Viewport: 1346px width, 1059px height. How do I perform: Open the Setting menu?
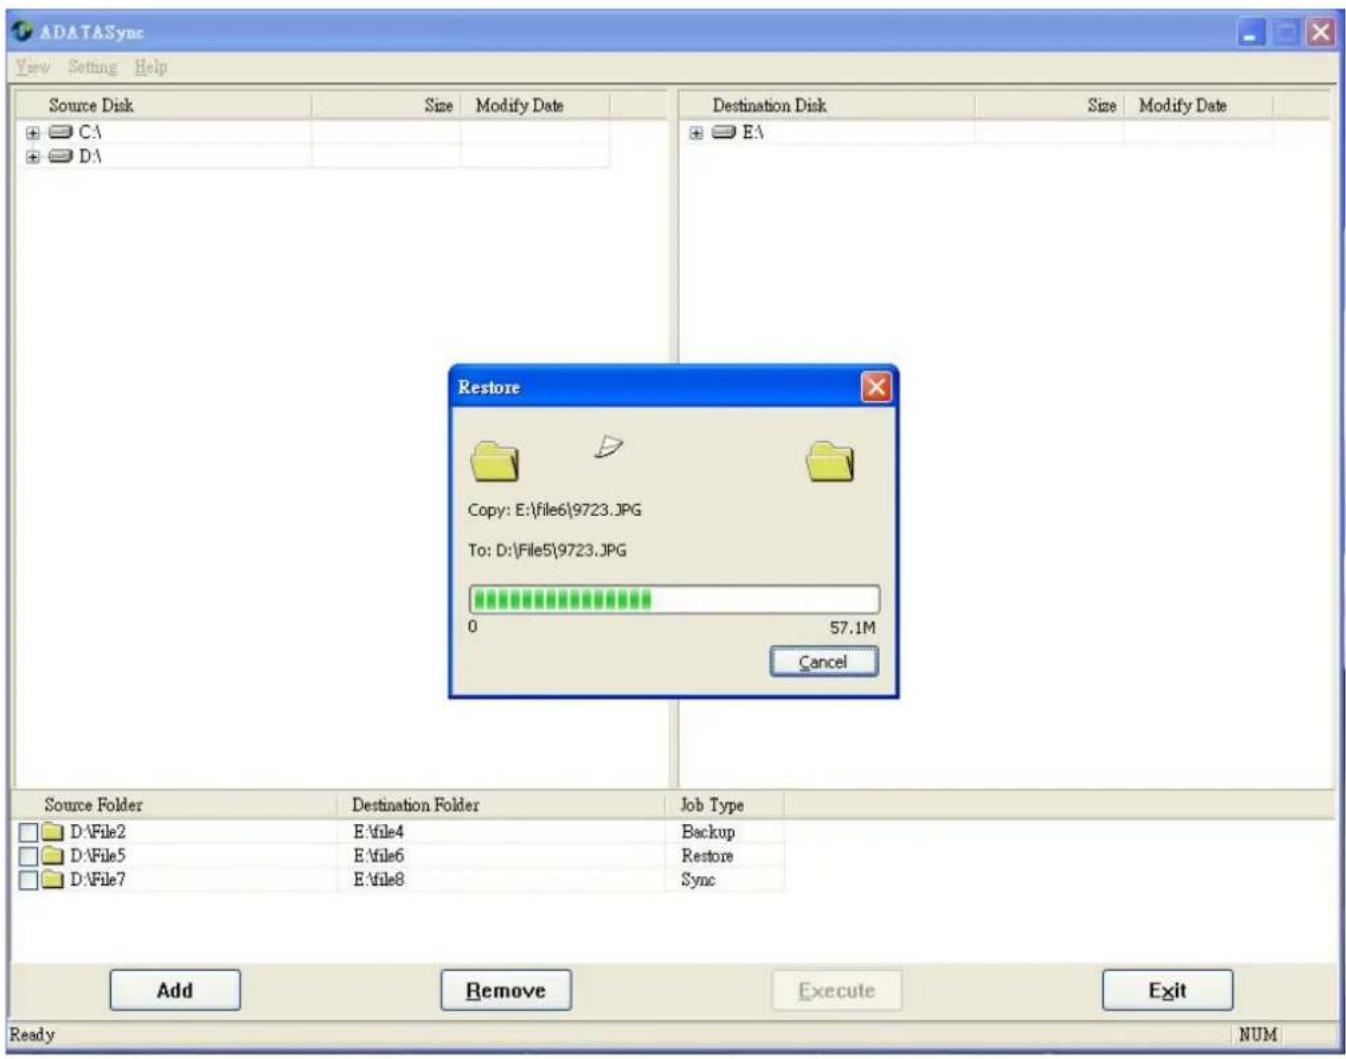pos(92,67)
